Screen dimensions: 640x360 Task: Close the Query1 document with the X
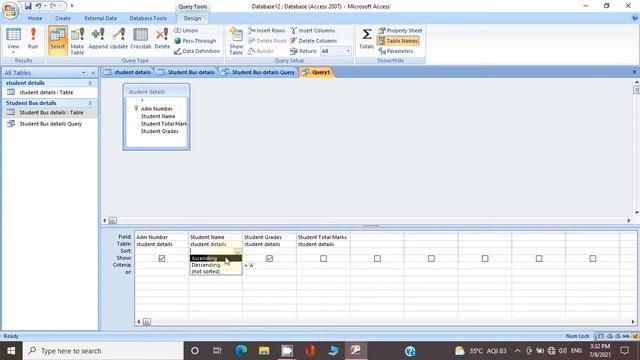pyautogui.click(x=634, y=72)
